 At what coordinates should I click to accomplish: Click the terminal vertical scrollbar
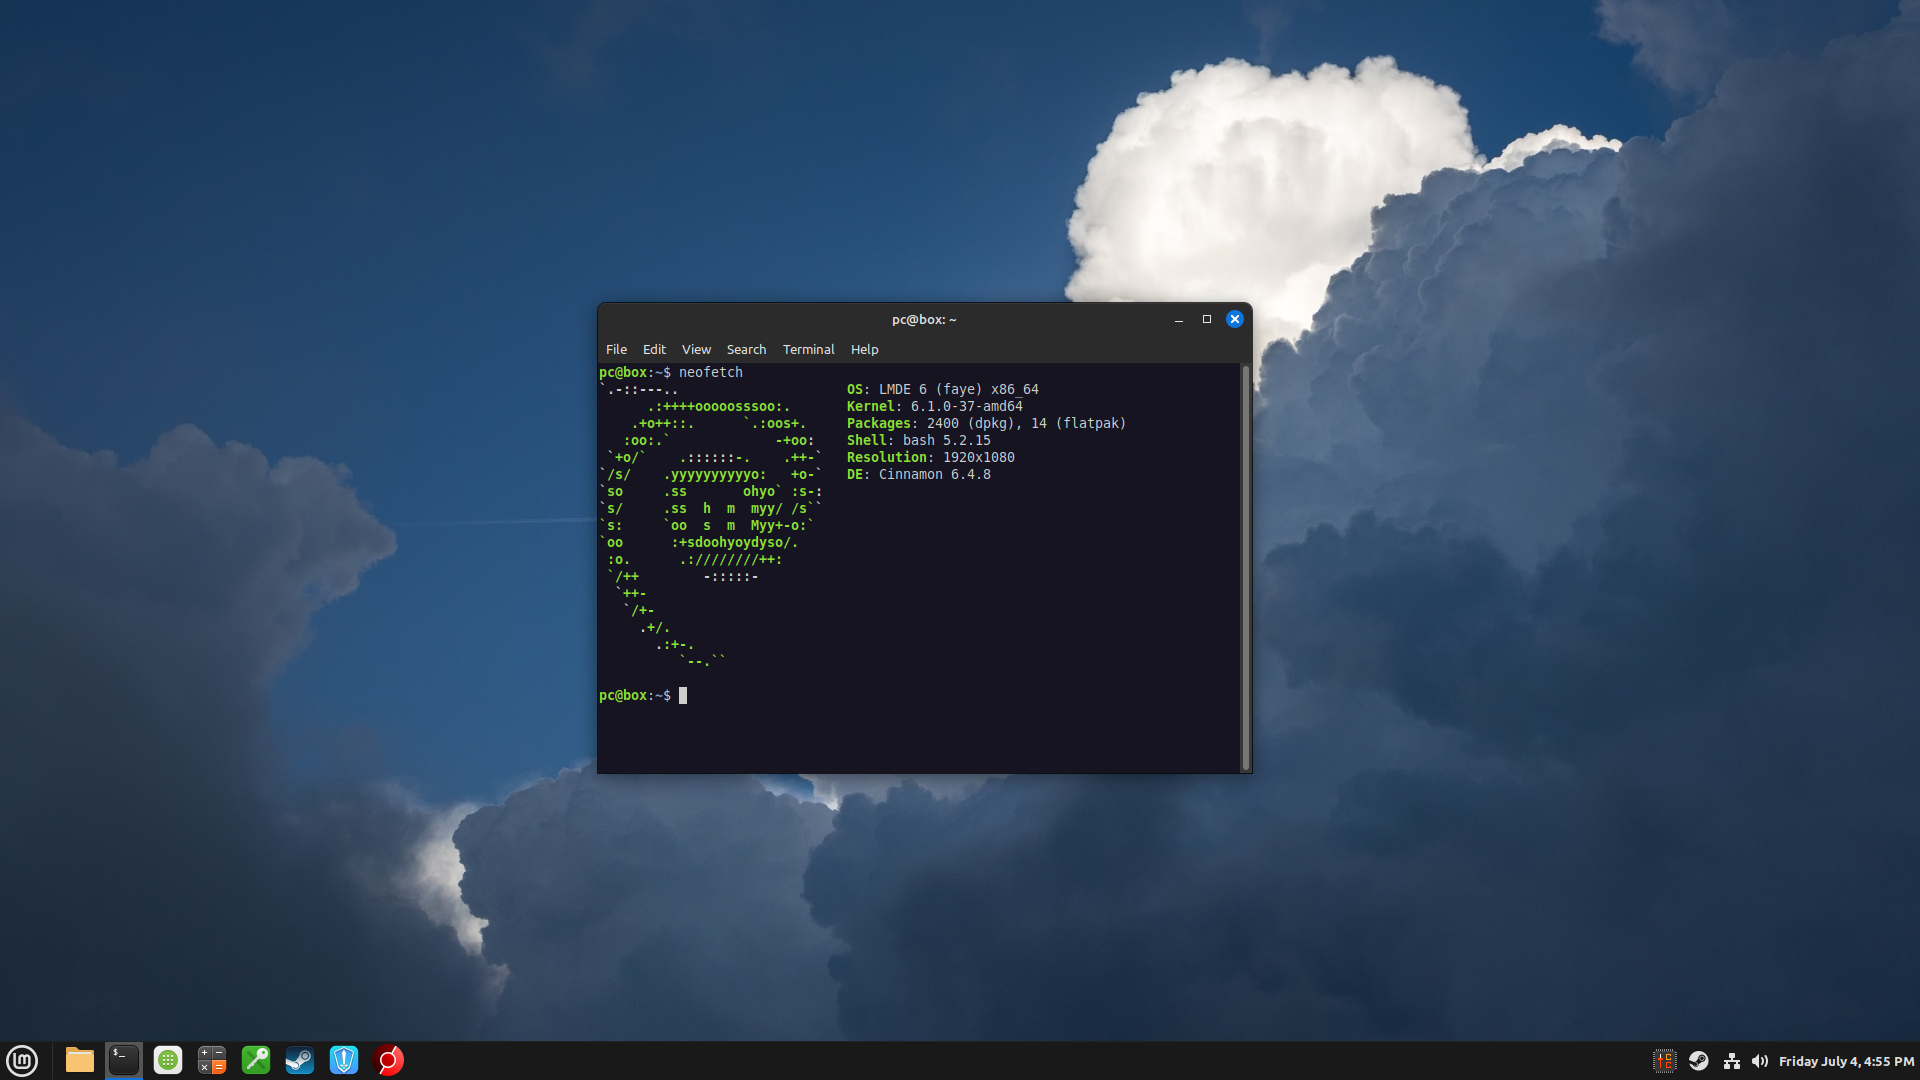click(x=1245, y=568)
